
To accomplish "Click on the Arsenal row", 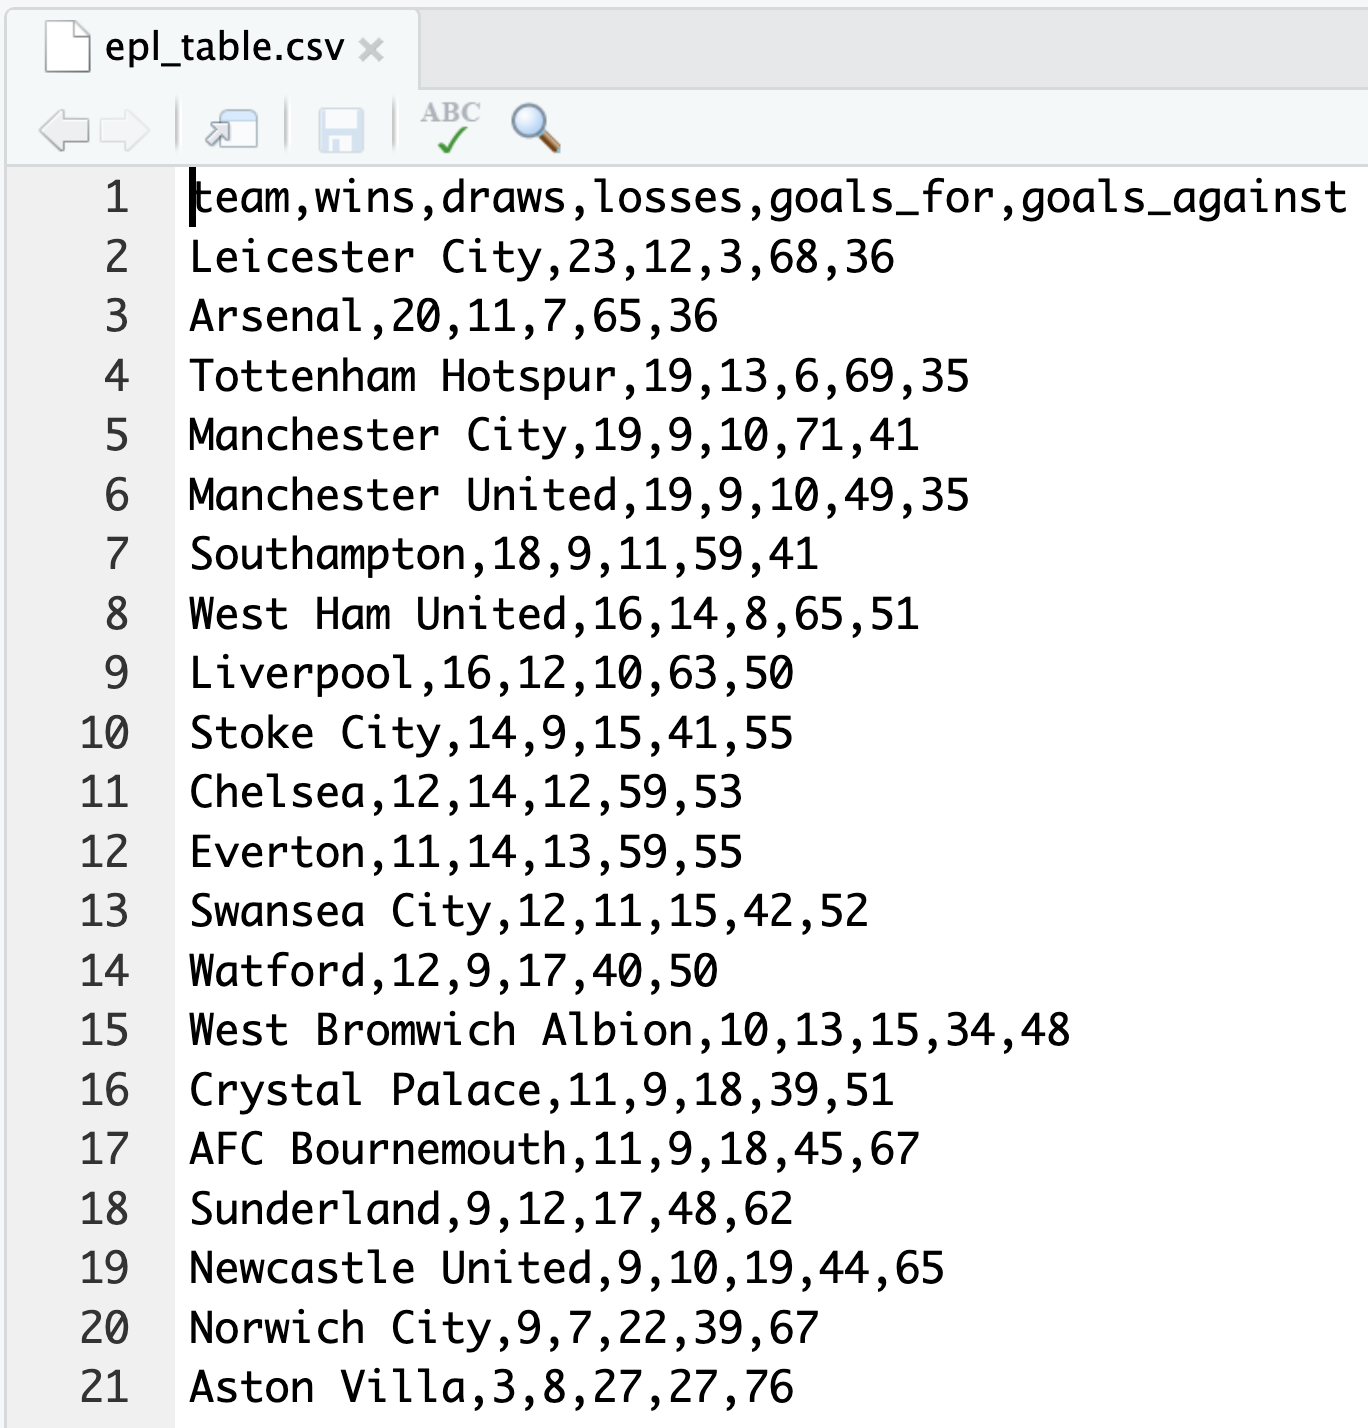I will [x=454, y=316].
